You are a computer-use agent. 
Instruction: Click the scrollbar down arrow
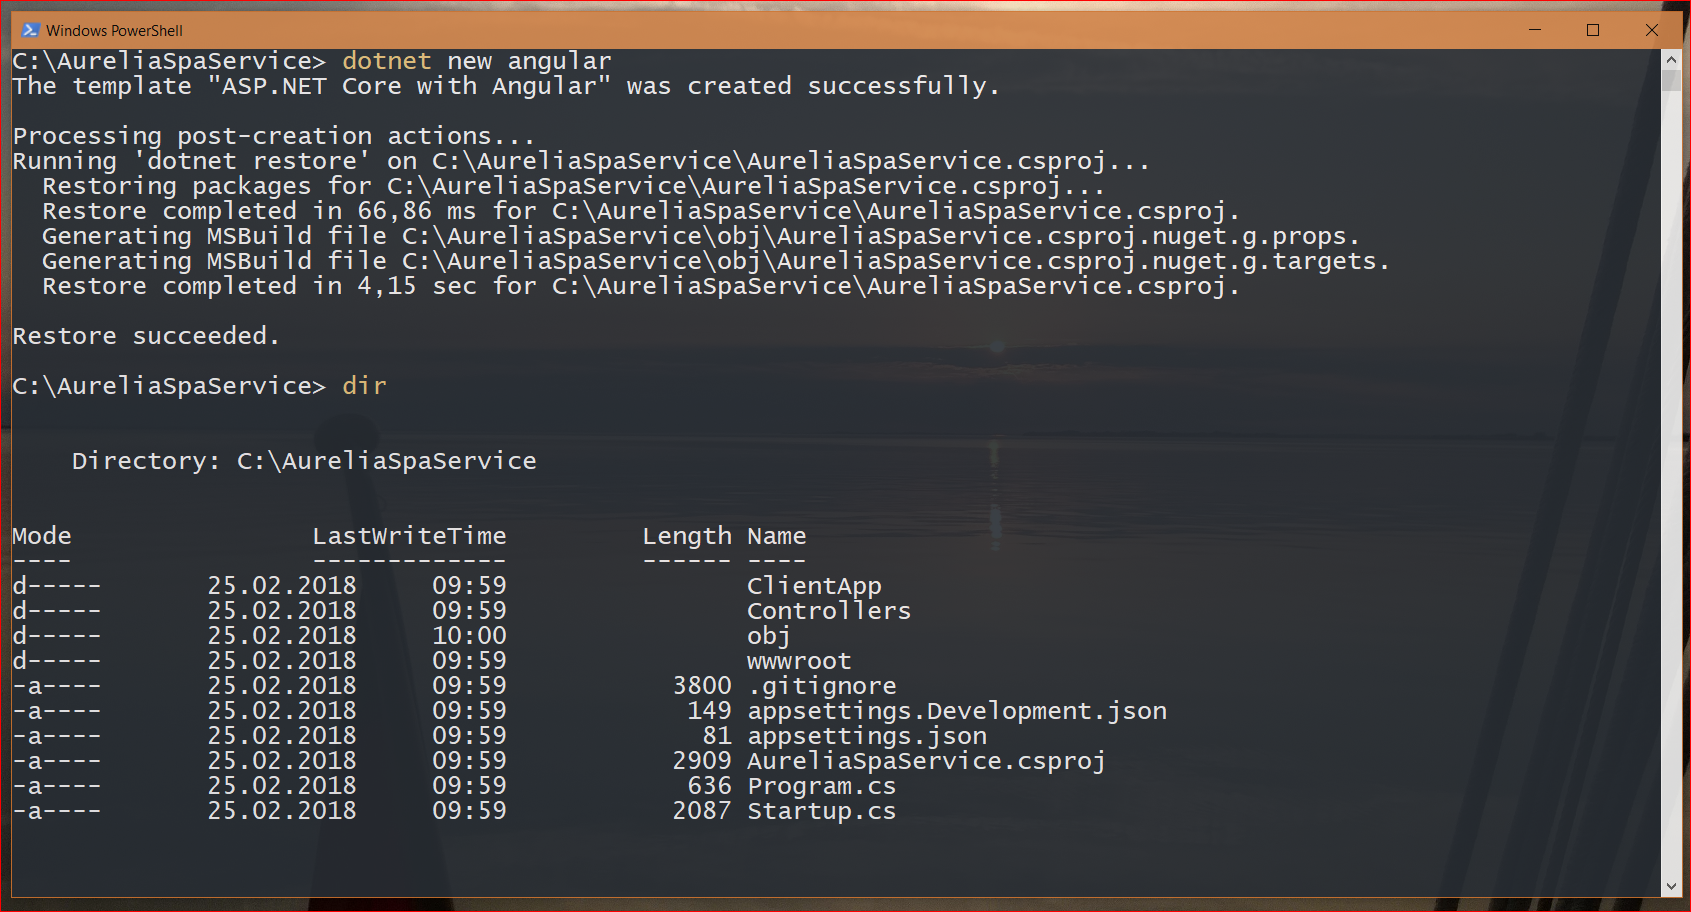click(x=1671, y=887)
